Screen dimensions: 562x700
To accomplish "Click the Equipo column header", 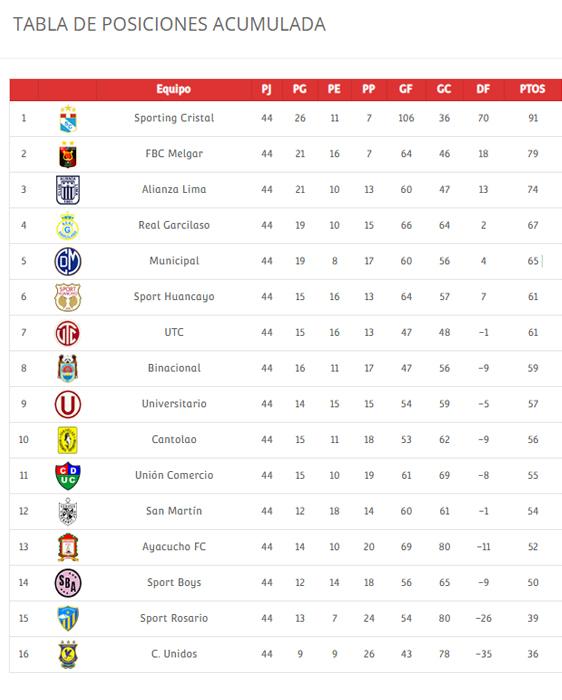I will point(174,89).
